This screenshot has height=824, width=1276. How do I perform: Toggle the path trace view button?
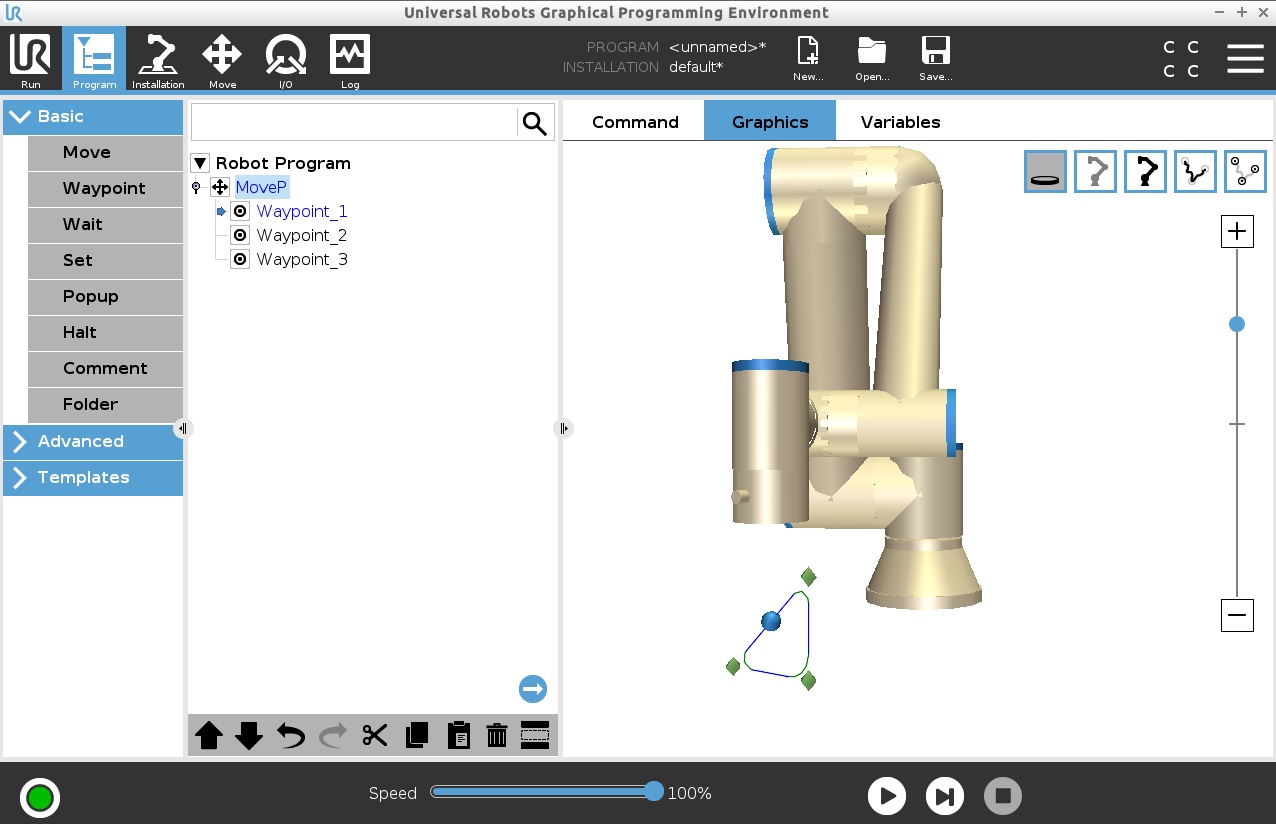(x=1196, y=171)
